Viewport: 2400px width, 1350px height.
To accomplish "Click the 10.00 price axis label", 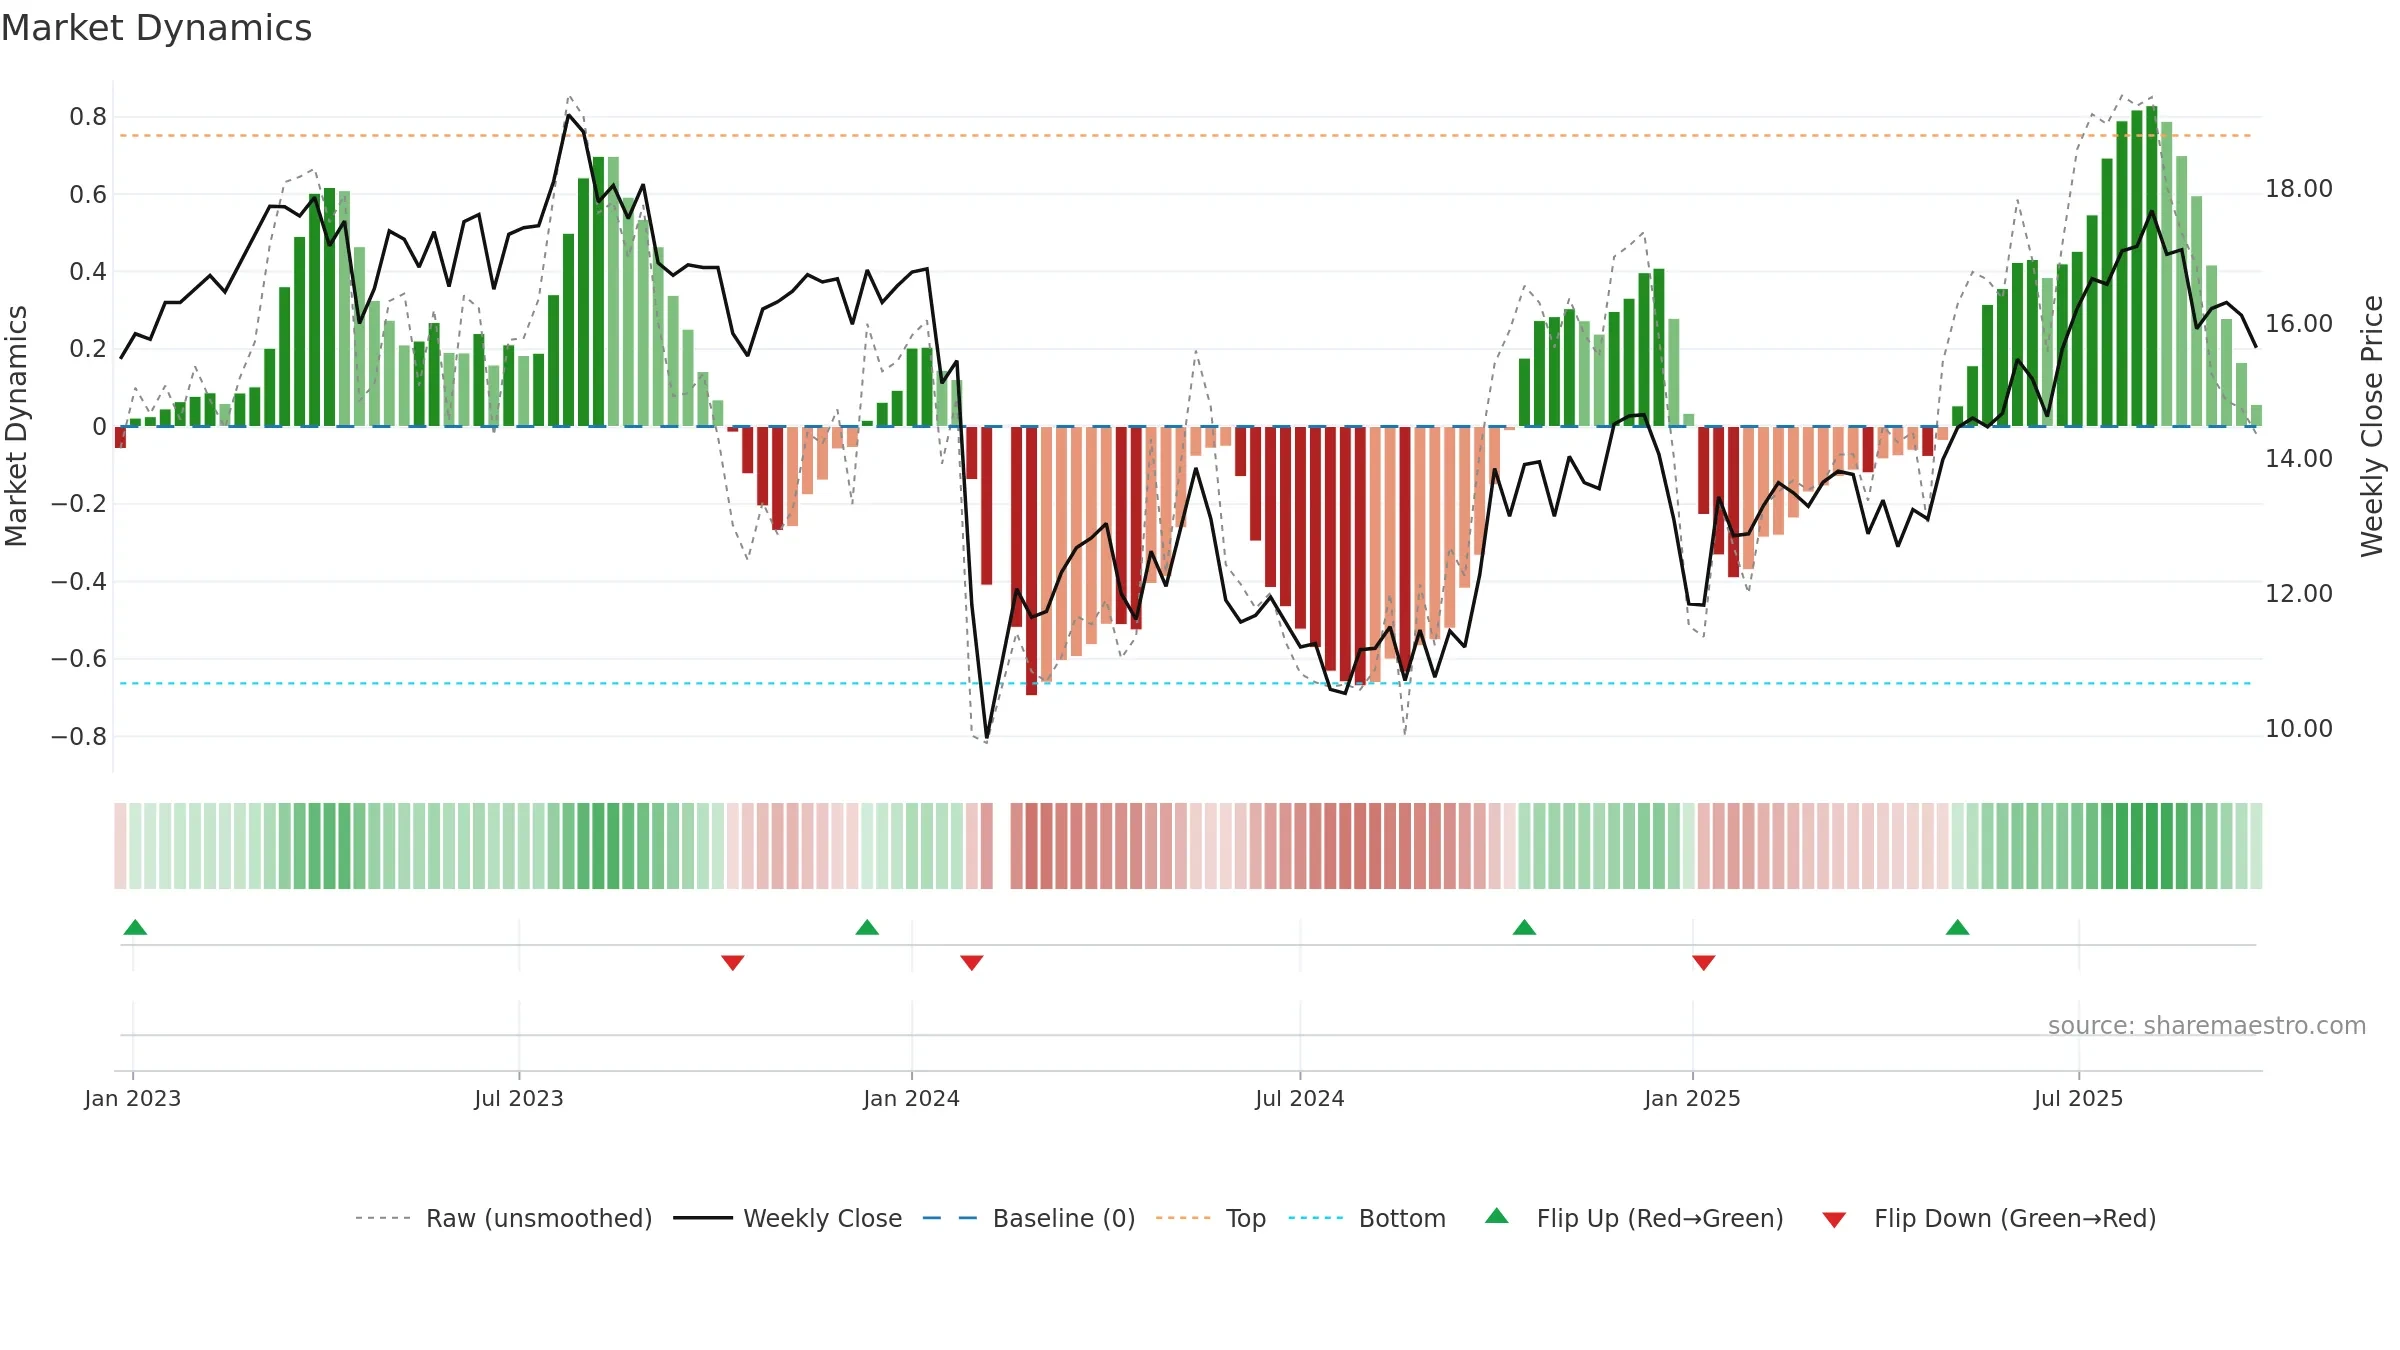I will 2299,729.
